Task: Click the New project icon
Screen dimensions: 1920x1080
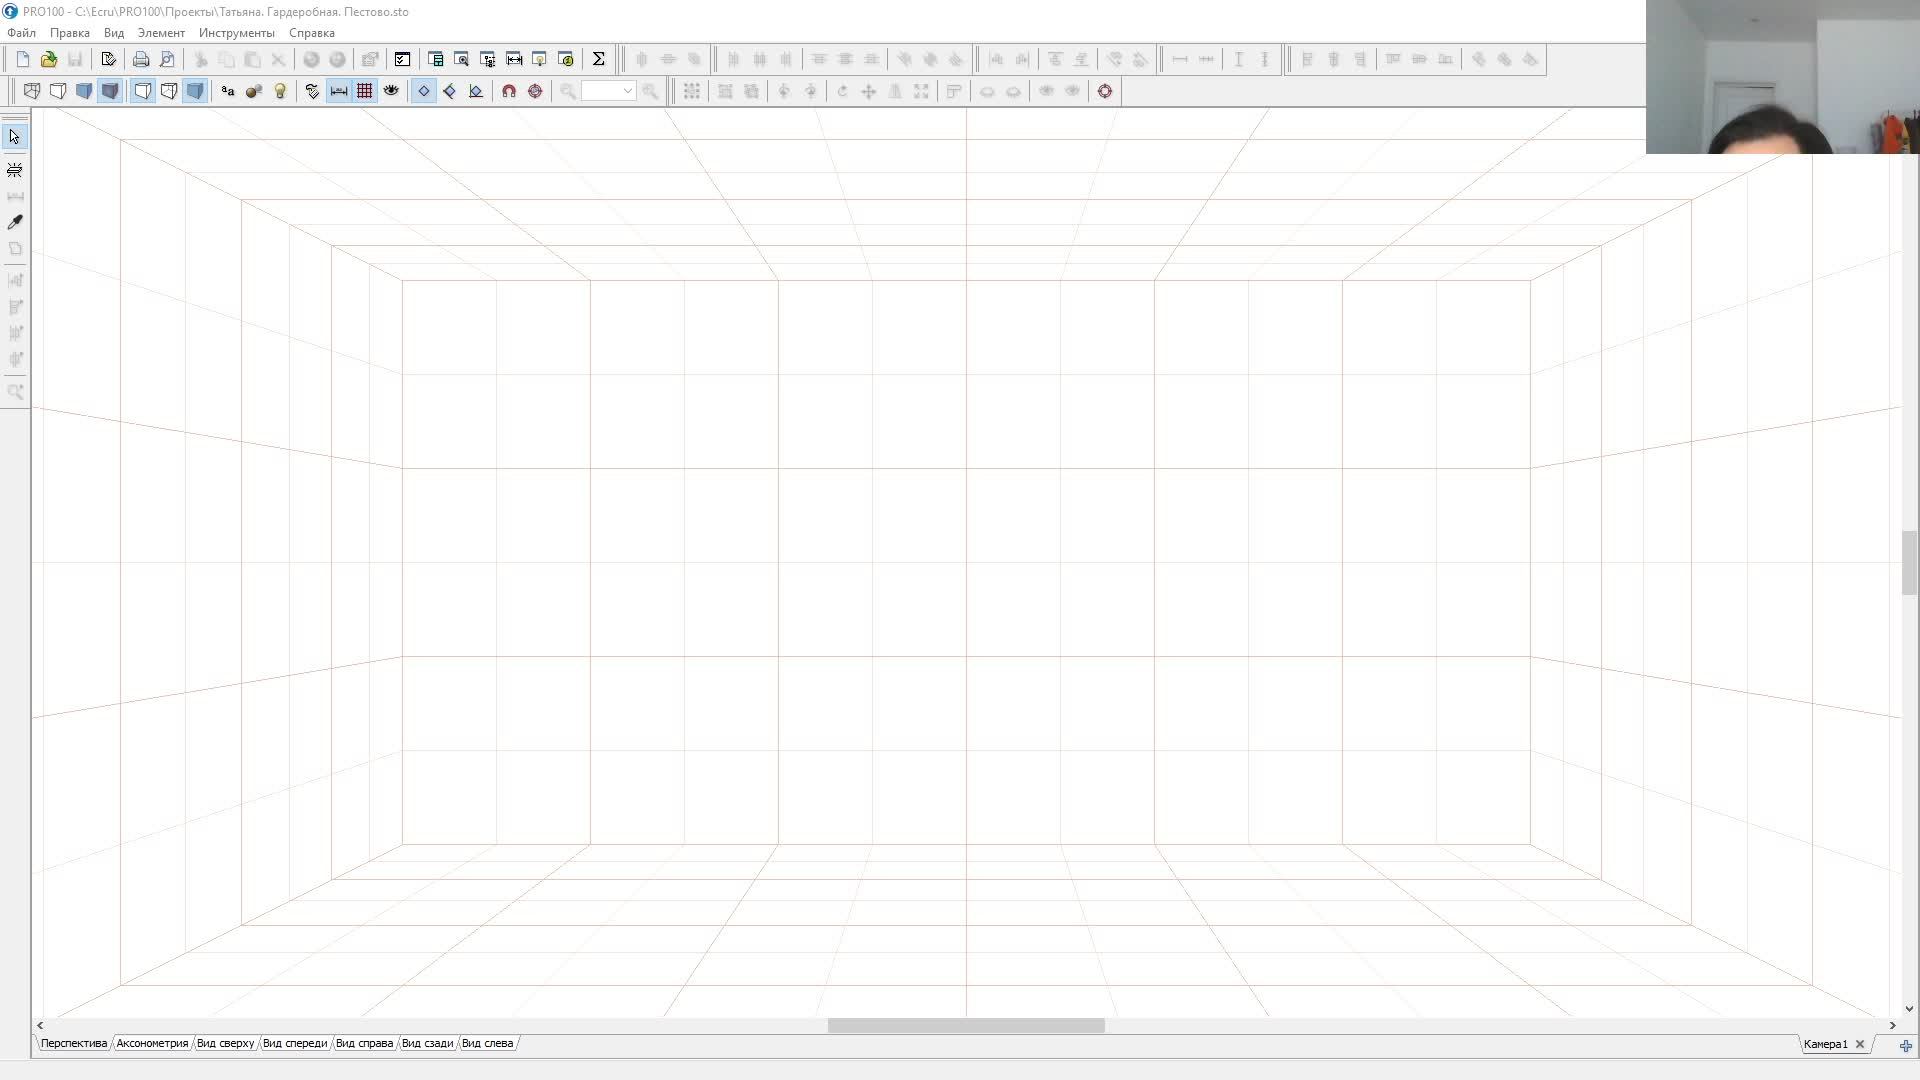Action: click(x=22, y=59)
